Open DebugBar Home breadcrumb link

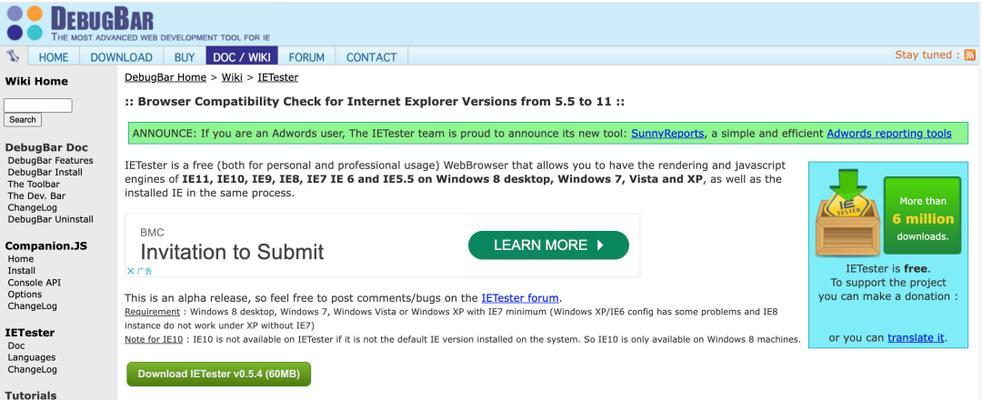[165, 78]
